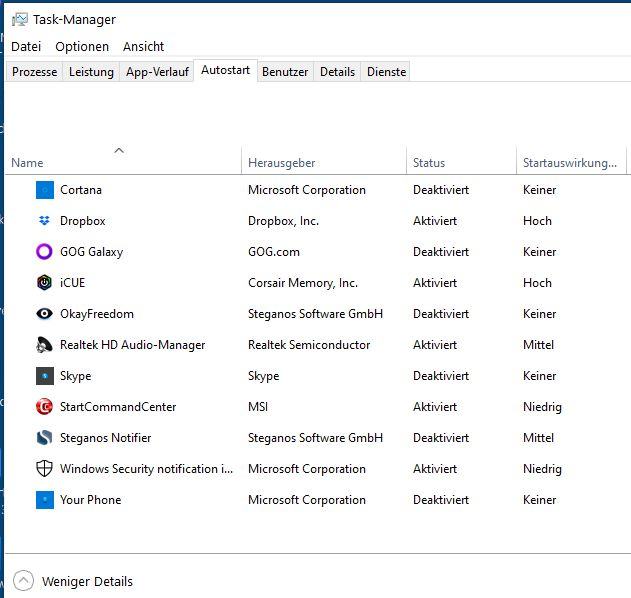Click Hoch impact in iCUE row
The height and width of the screenshot is (598, 631).
tap(537, 283)
